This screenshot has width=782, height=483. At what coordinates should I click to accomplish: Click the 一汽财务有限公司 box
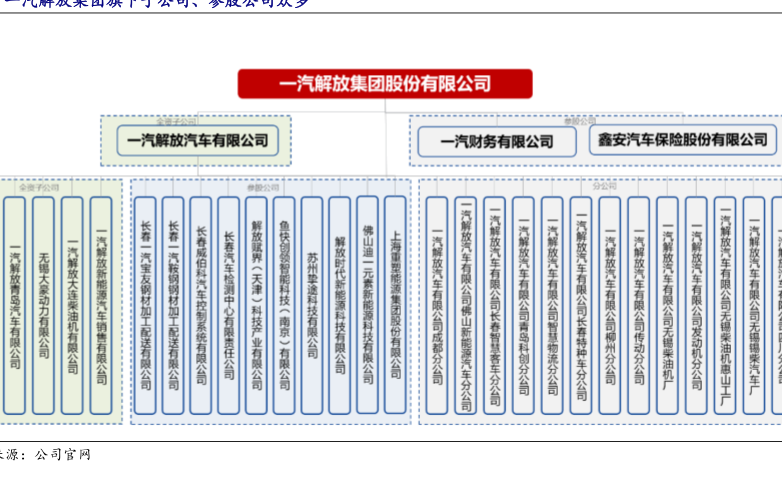(497, 141)
